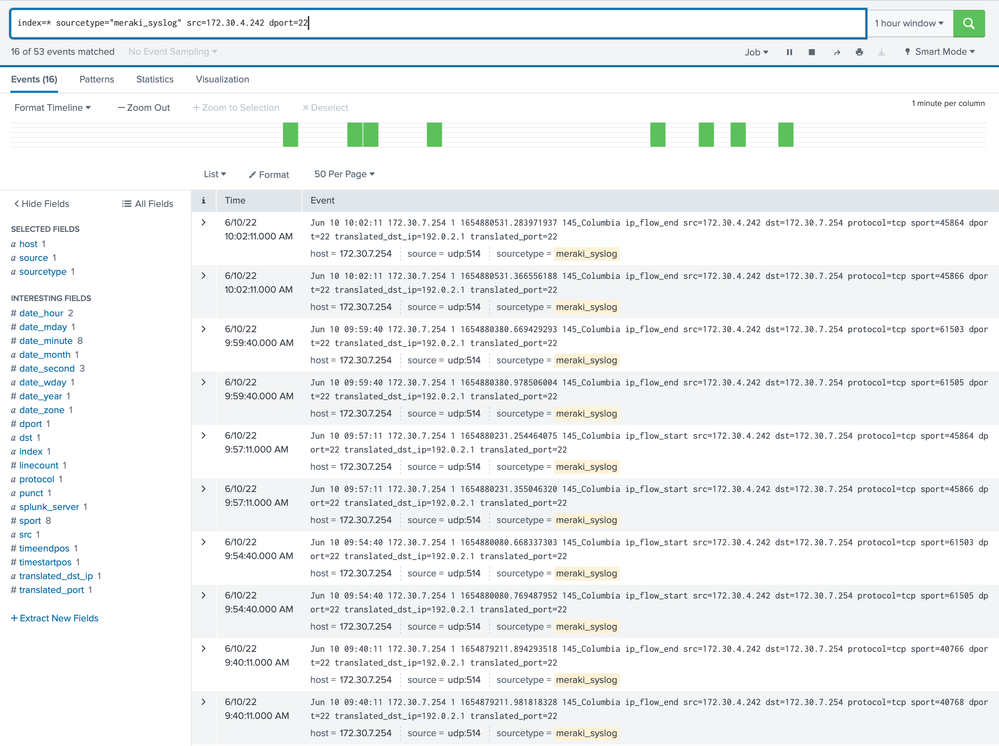Stop the search job
Viewport: 999px width, 746px height.
[812, 52]
